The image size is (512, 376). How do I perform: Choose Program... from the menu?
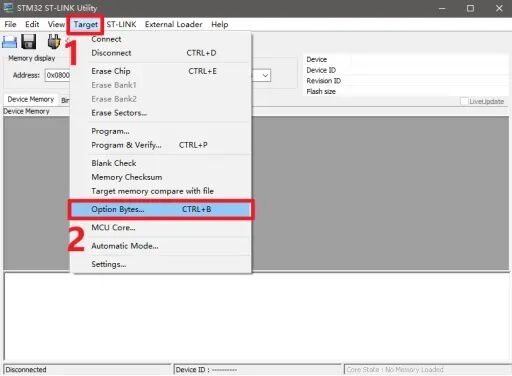[x=161, y=131]
